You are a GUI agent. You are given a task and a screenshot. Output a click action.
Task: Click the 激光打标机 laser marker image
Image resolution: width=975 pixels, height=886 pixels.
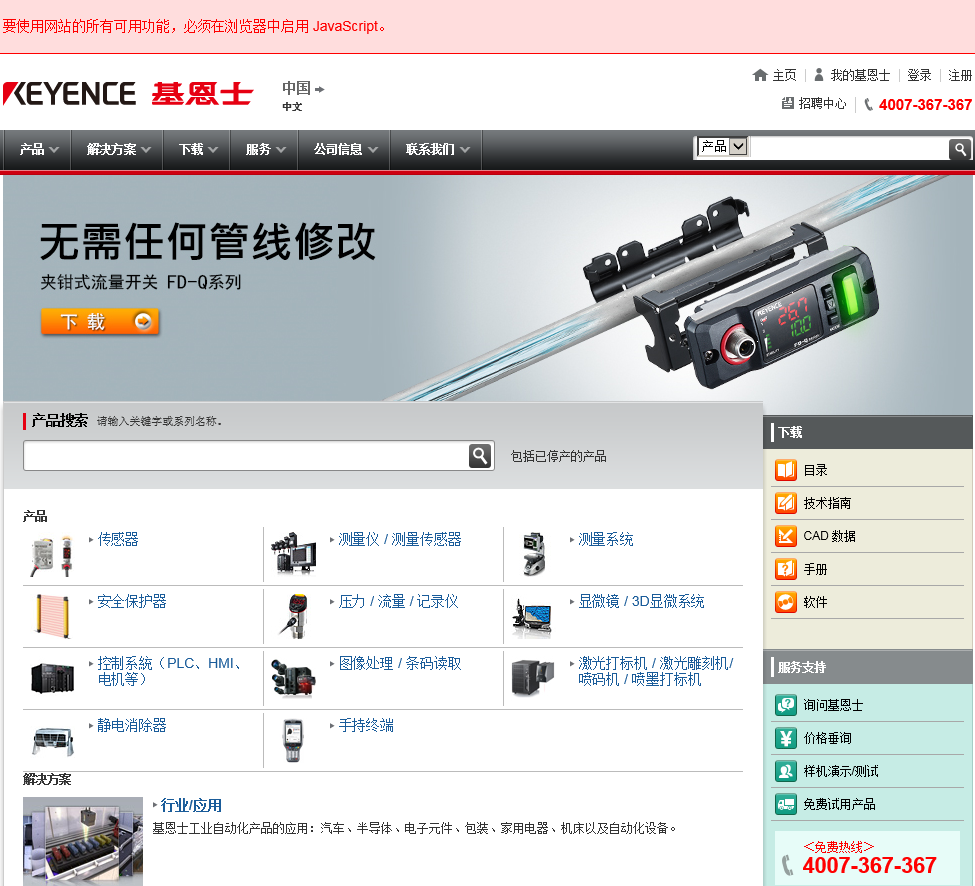(x=532, y=678)
